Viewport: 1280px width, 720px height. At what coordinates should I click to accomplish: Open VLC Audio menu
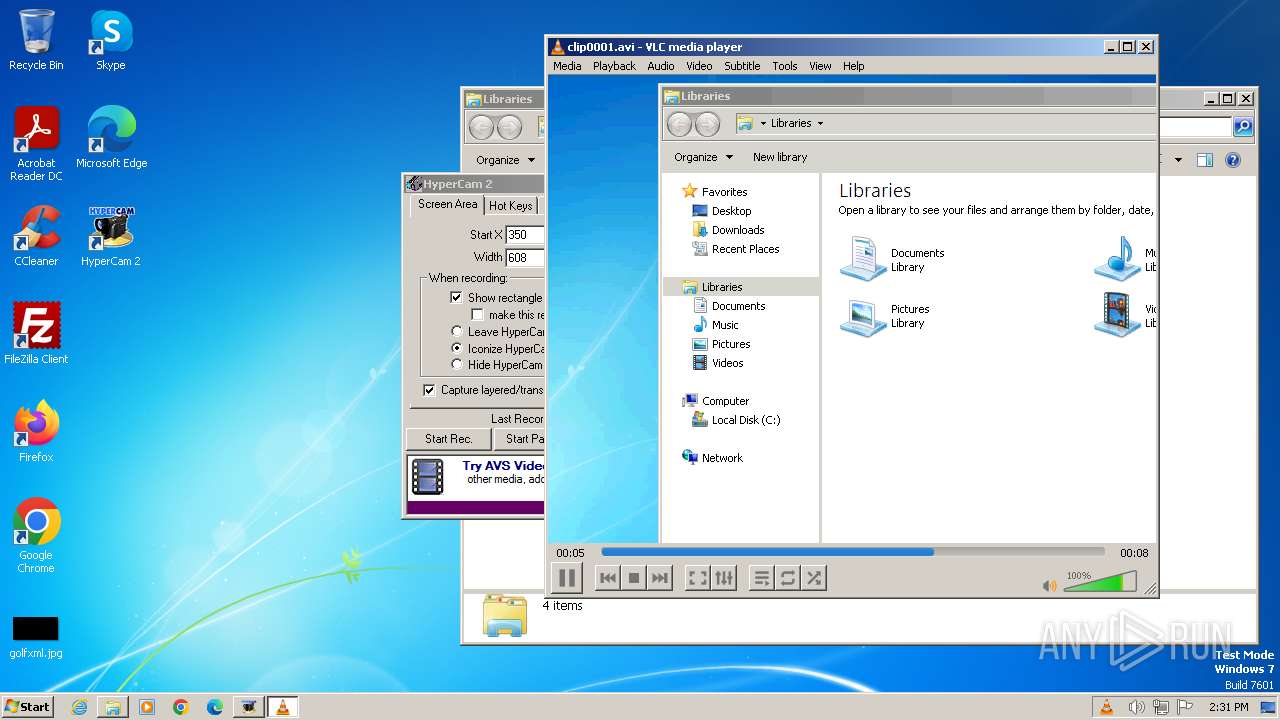coord(660,66)
